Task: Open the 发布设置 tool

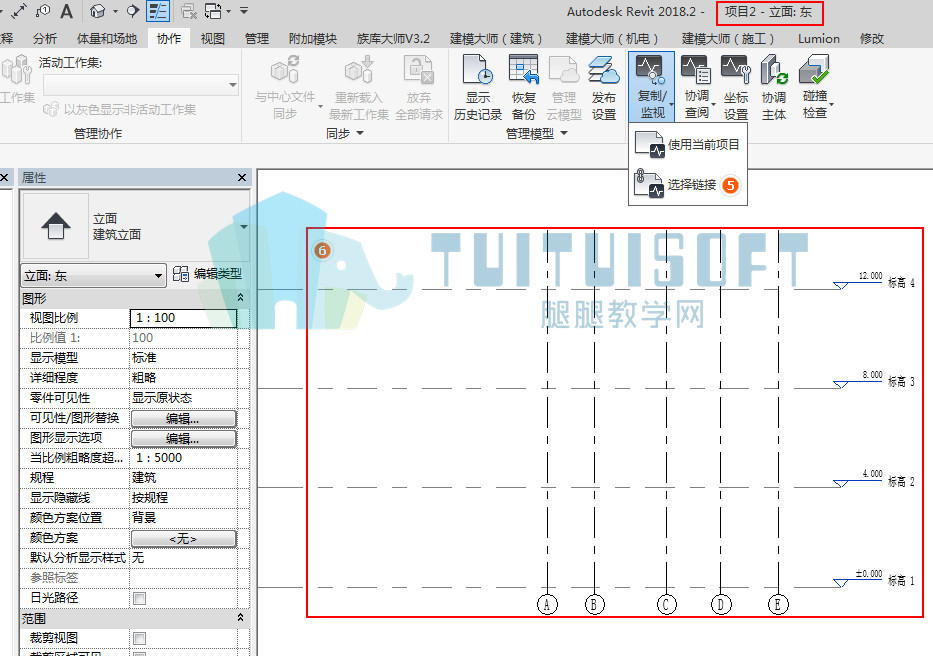Action: (603, 87)
